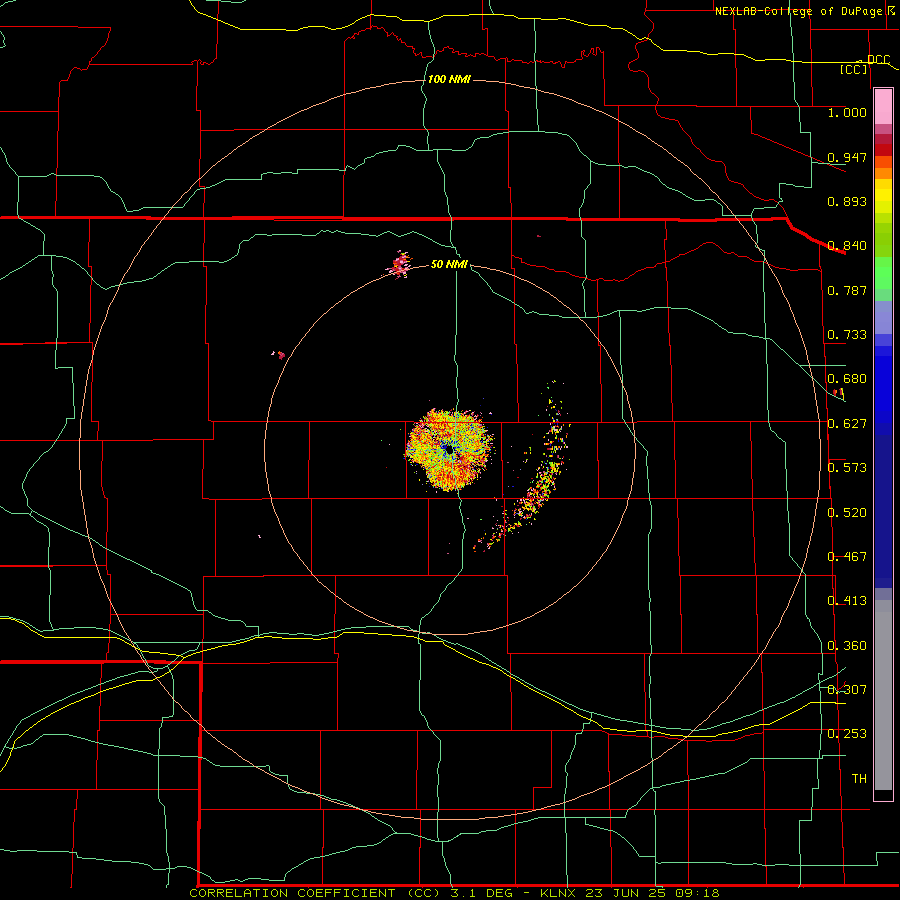Click the 0.893 color scale value
The image size is (900, 900).
coord(847,201)
